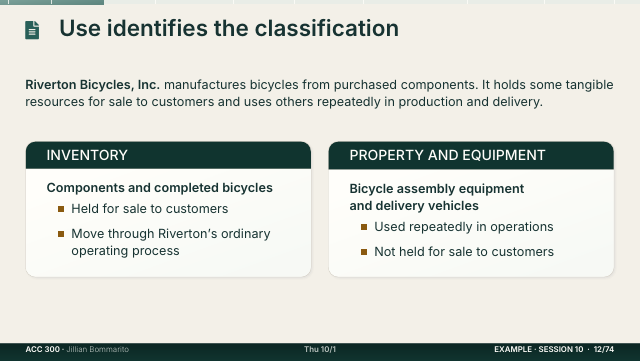
Task: Click the 'EXAMPLE · SESSION 10' footer label
Action: tap(538, 349)
